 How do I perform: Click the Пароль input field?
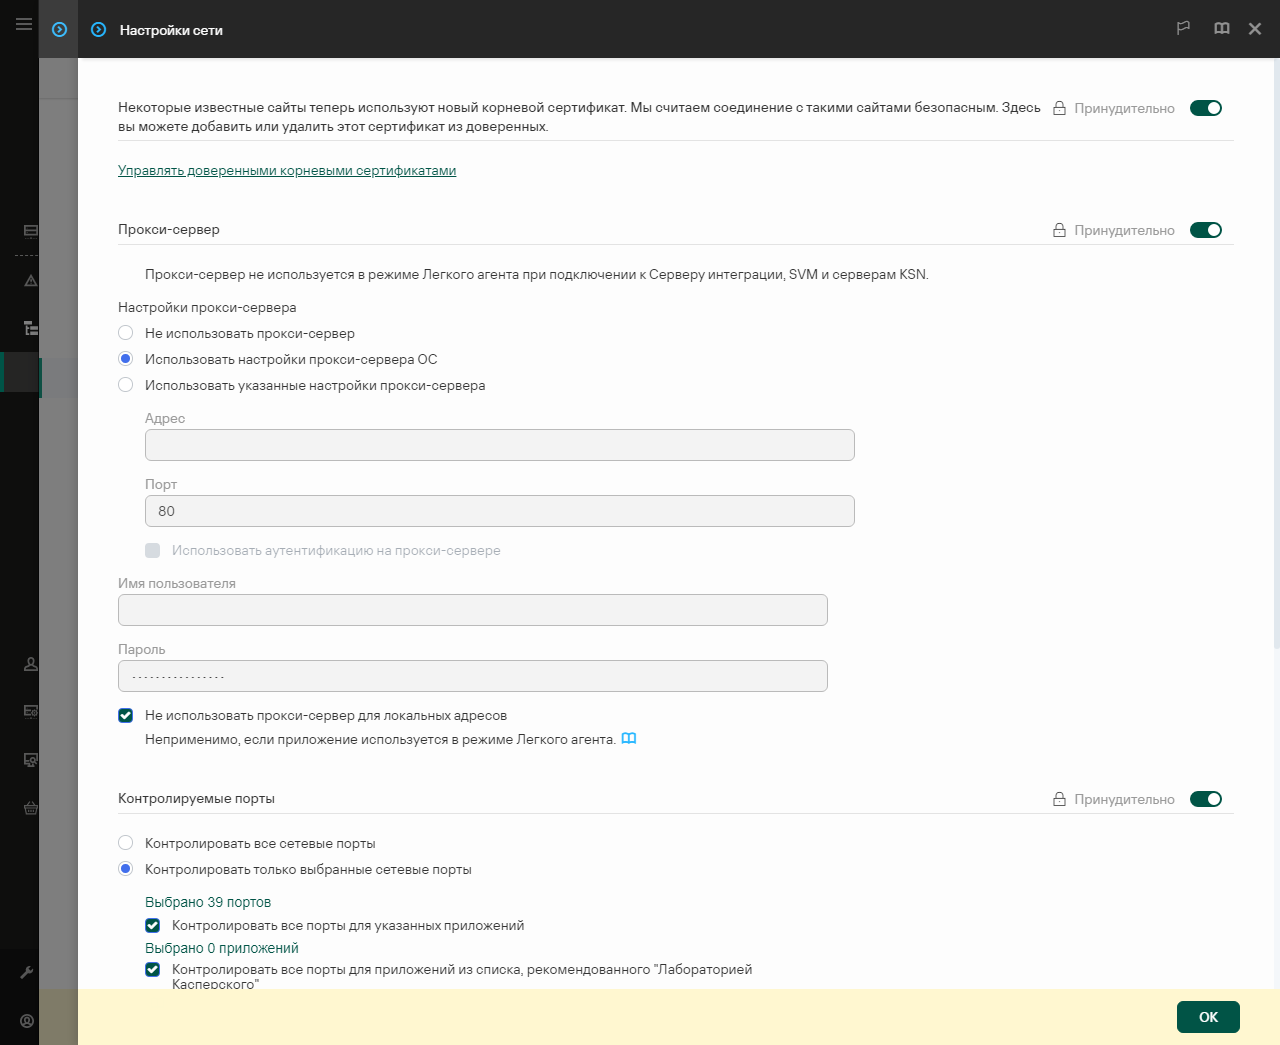[473, 676]
